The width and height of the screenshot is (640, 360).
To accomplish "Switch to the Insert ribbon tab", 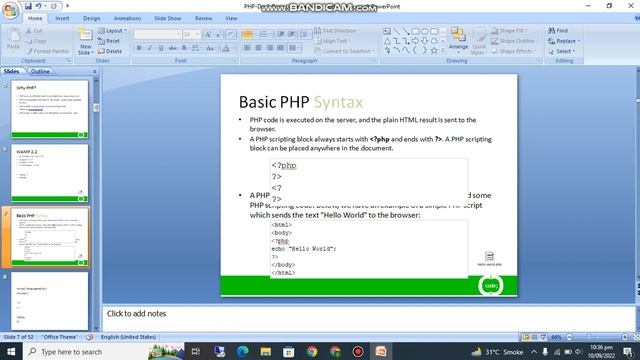I will pos(62,18).
